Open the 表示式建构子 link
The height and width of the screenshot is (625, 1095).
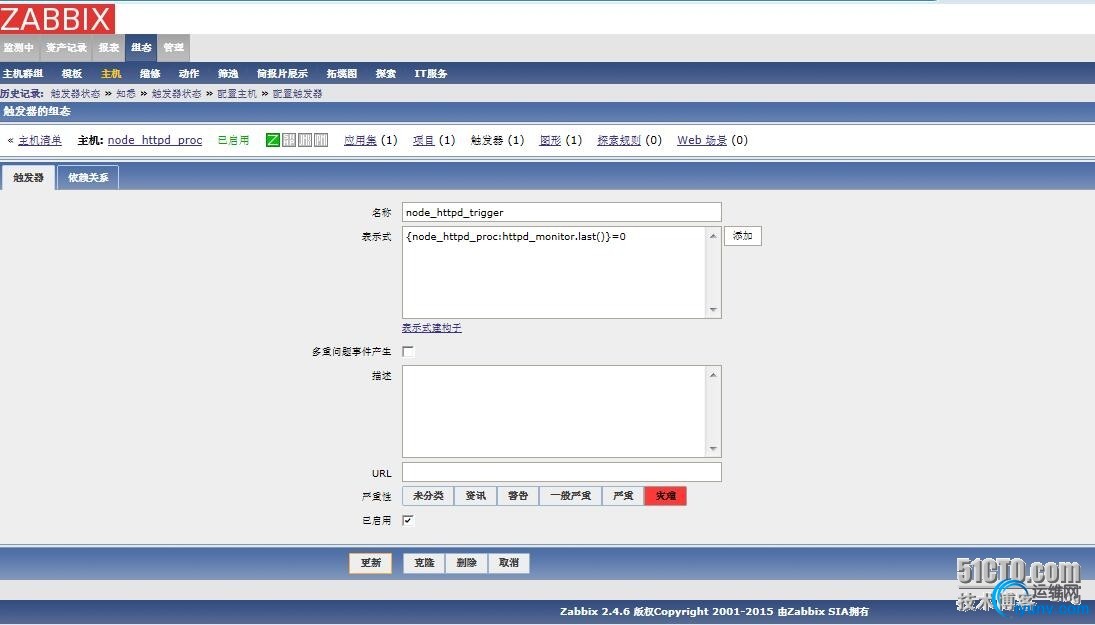tap(432, 328)
